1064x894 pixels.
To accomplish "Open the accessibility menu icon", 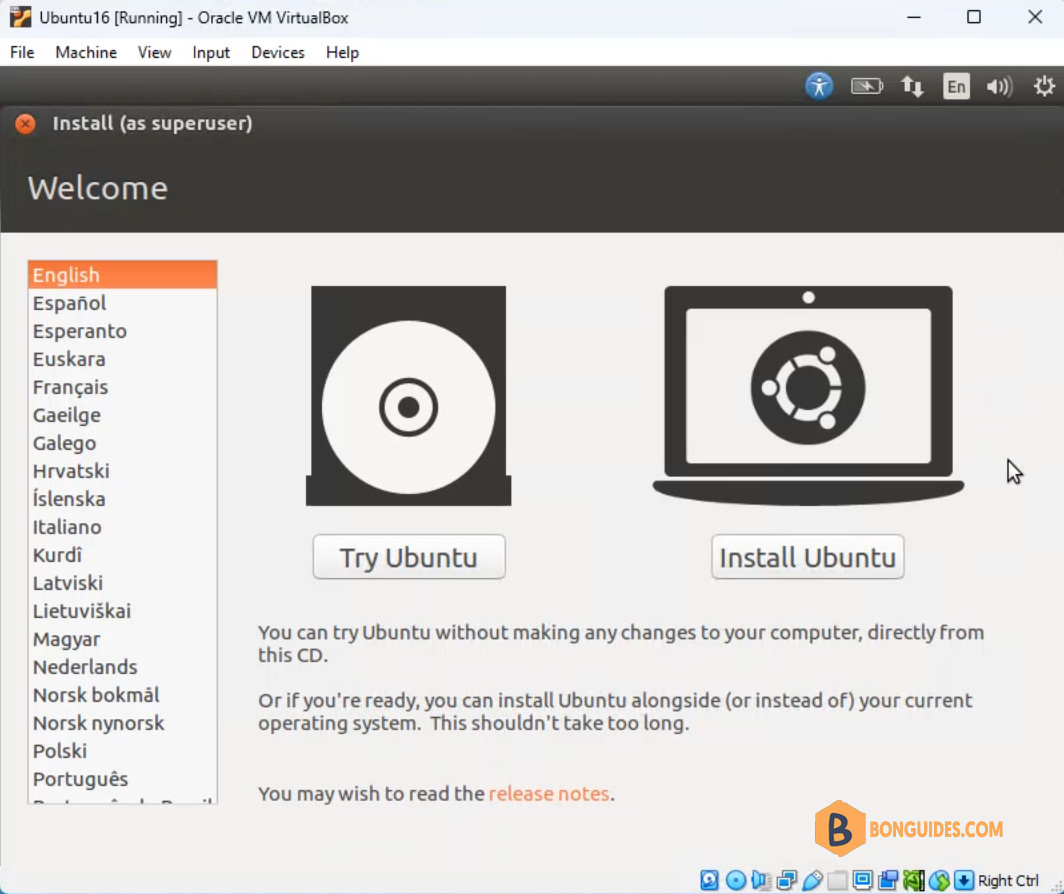I will pos(819,86).
